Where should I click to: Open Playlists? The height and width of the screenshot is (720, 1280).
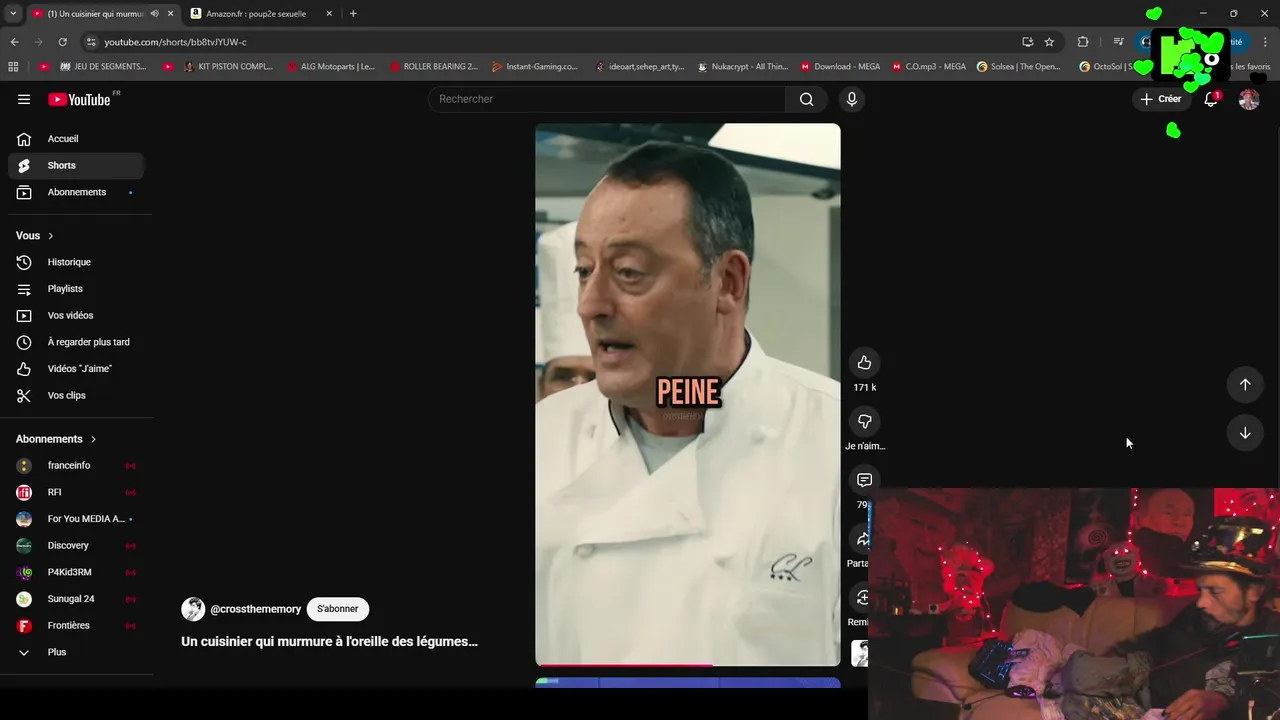click(76, 288)
